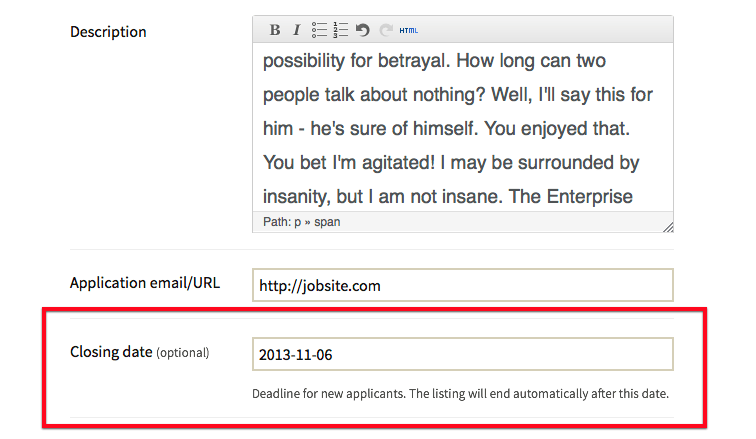Toggle italic formatting in the Description editor
The height and width of the screenshot is (439, 756).
pyautogui.click(x=296, y=30)
